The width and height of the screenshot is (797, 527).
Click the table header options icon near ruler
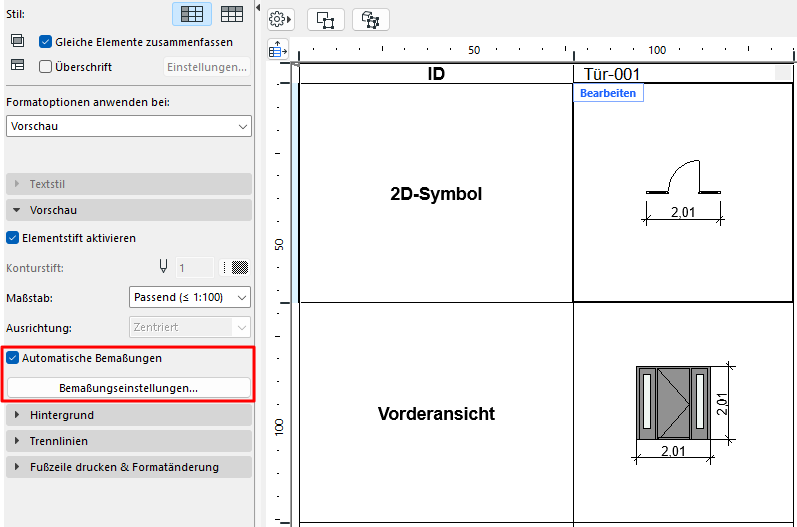click(x=278, y=49)
